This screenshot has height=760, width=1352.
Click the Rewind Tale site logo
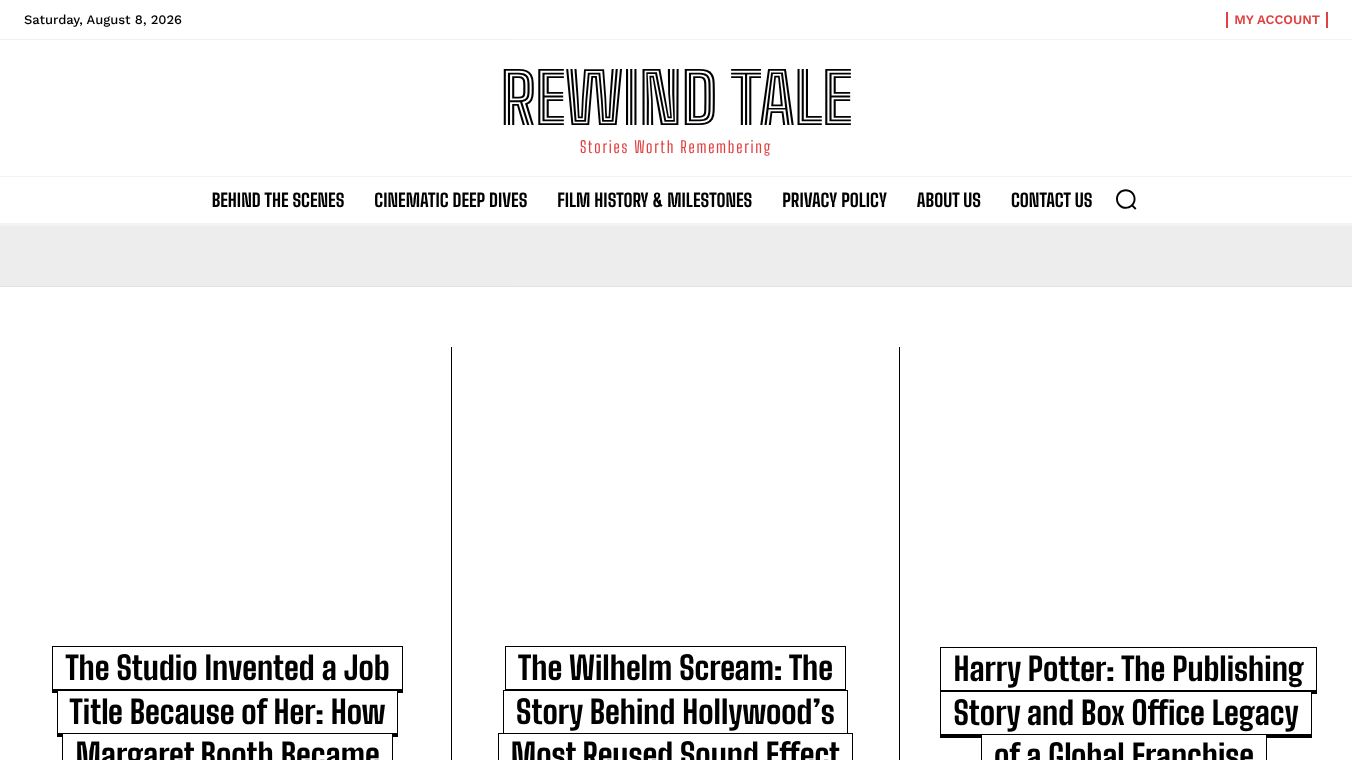pos(676,98)
